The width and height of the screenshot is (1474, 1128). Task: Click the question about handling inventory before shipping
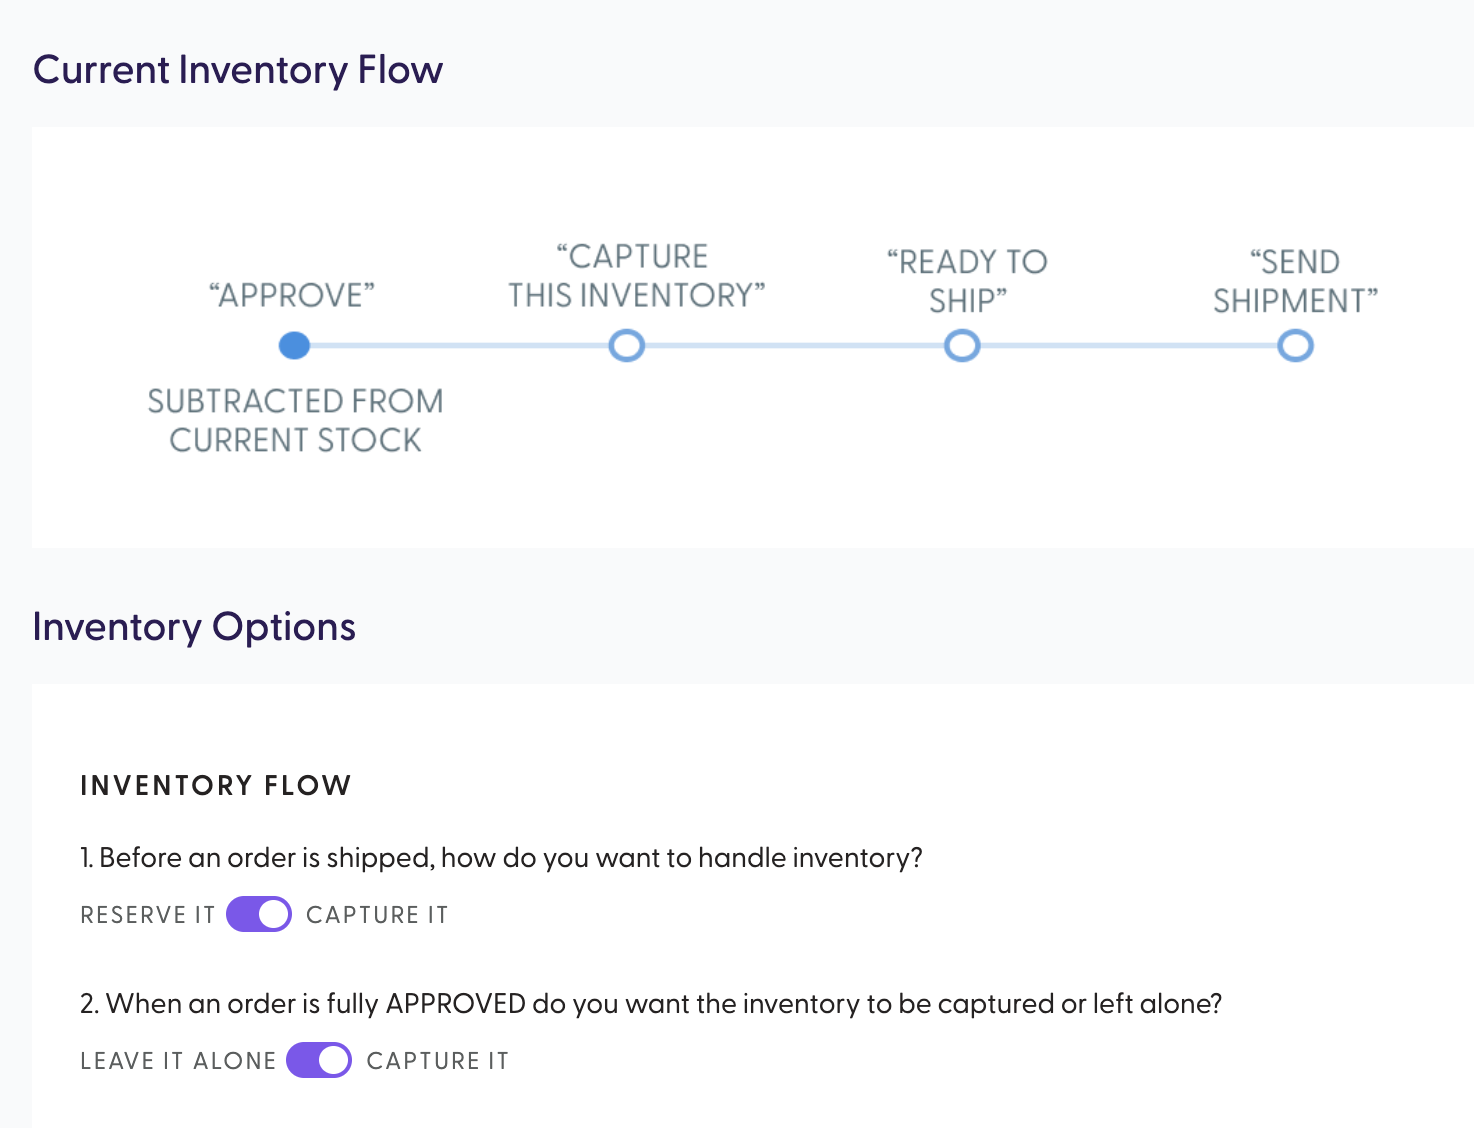[501, 858]
